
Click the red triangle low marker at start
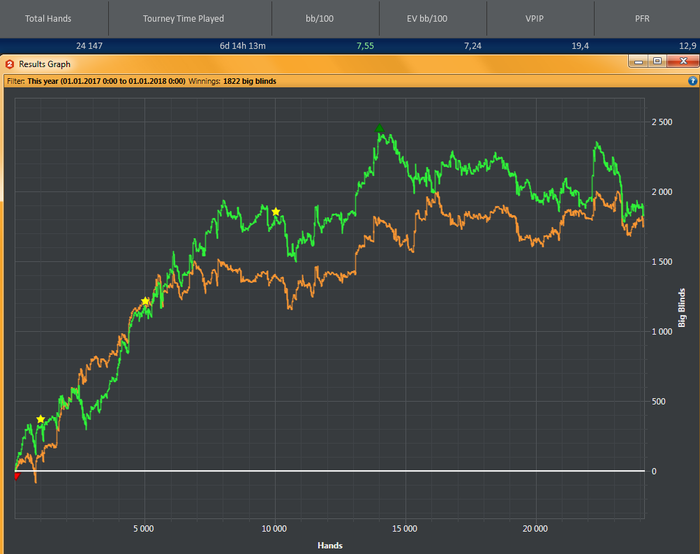[17, 476]
